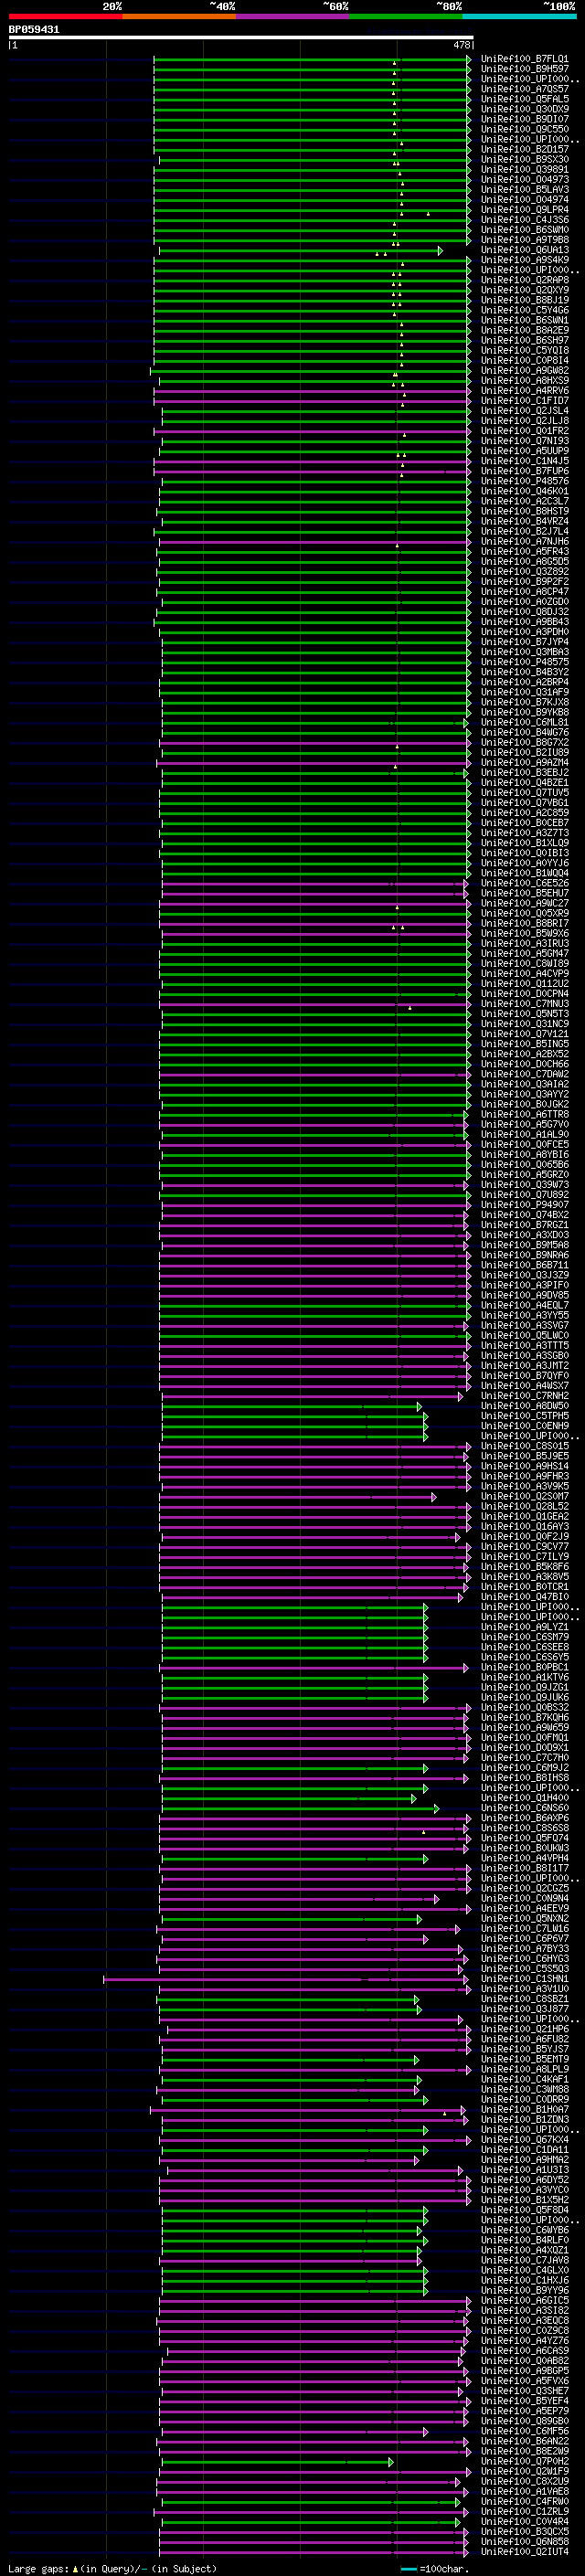The width and height of the screenshot is (585, 2576).
Task: Click the green alignment bar for UniRef100_Q7P0H2
Action: 277,2462
